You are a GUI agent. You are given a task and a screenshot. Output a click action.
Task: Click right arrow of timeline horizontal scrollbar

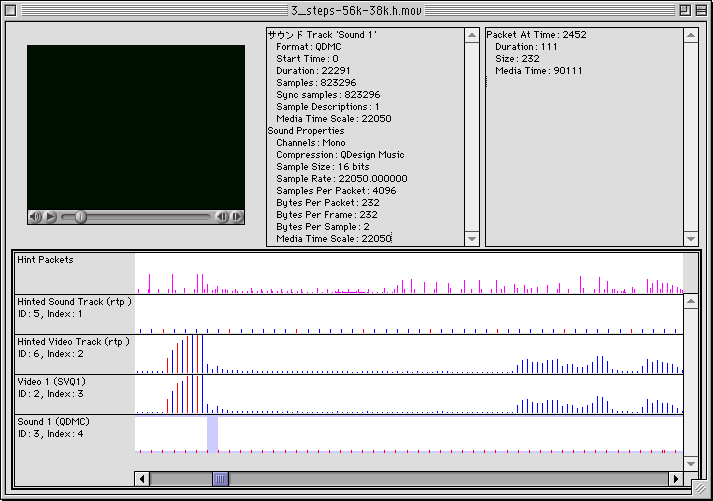pyautogui.click(x=676, y=479)
